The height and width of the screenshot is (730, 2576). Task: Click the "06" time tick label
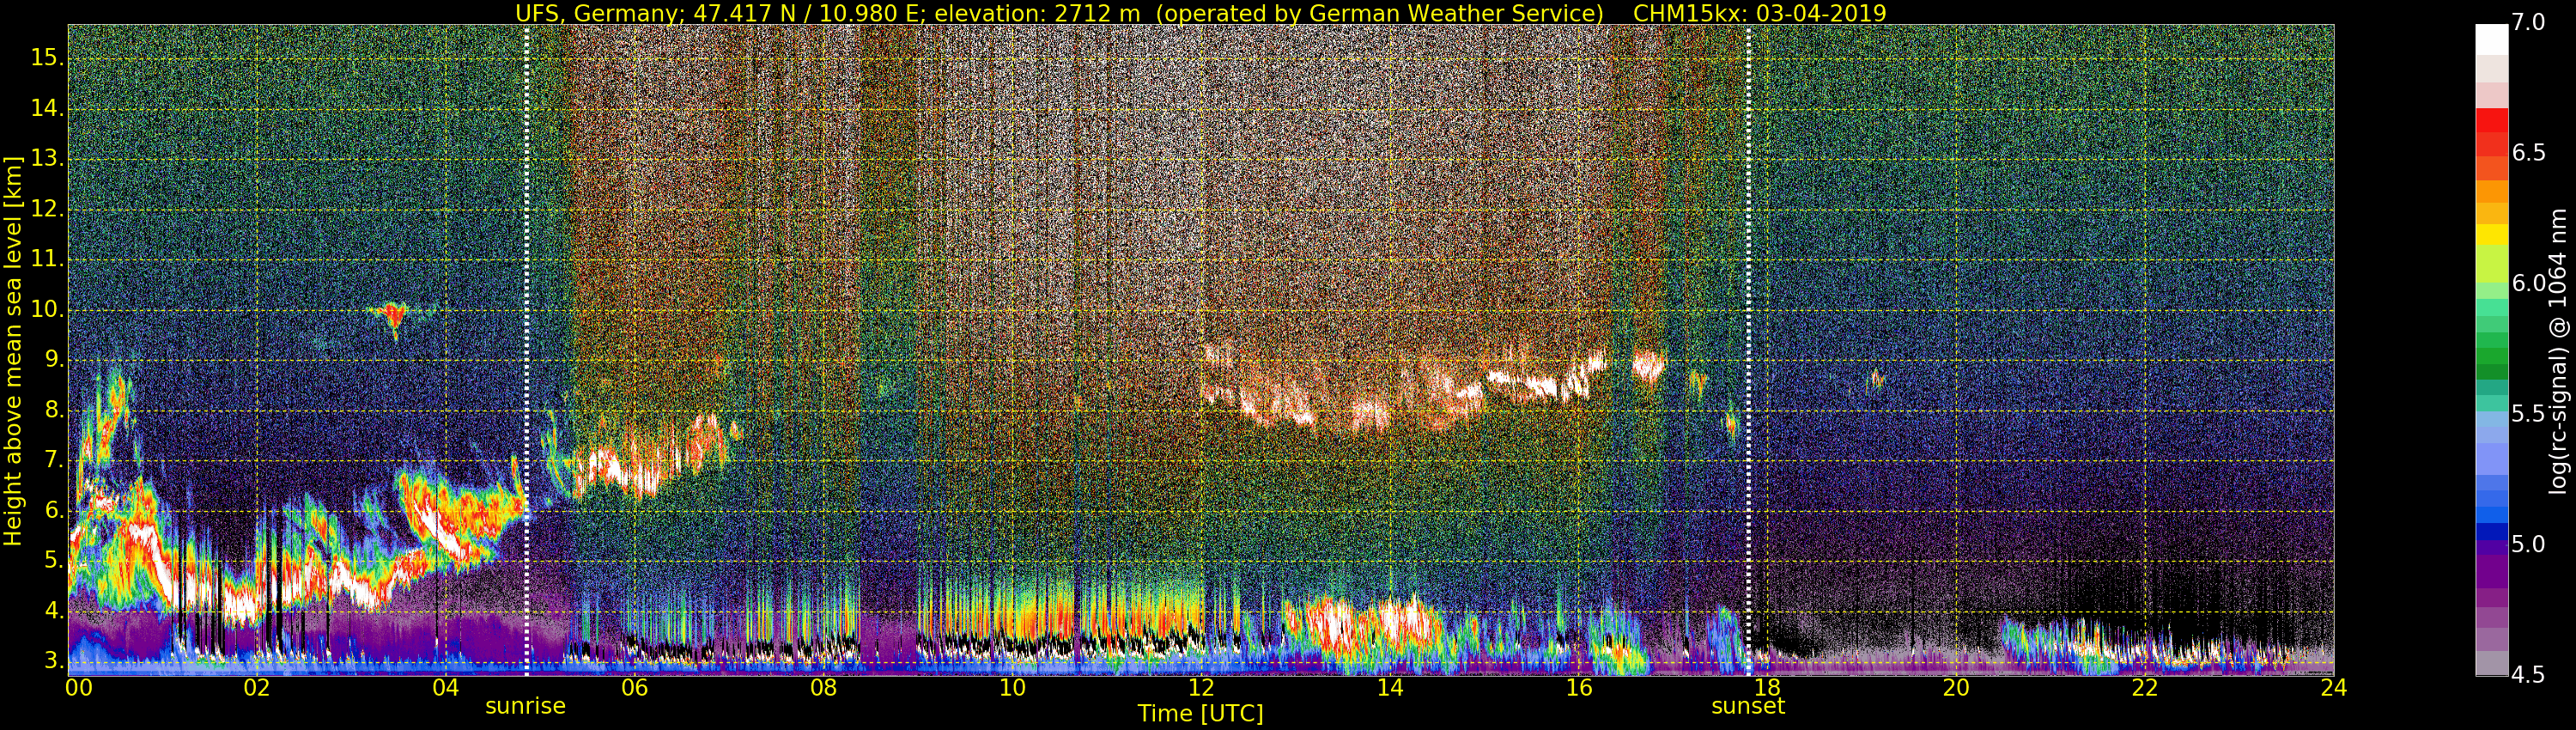click(x=634, y=687)
